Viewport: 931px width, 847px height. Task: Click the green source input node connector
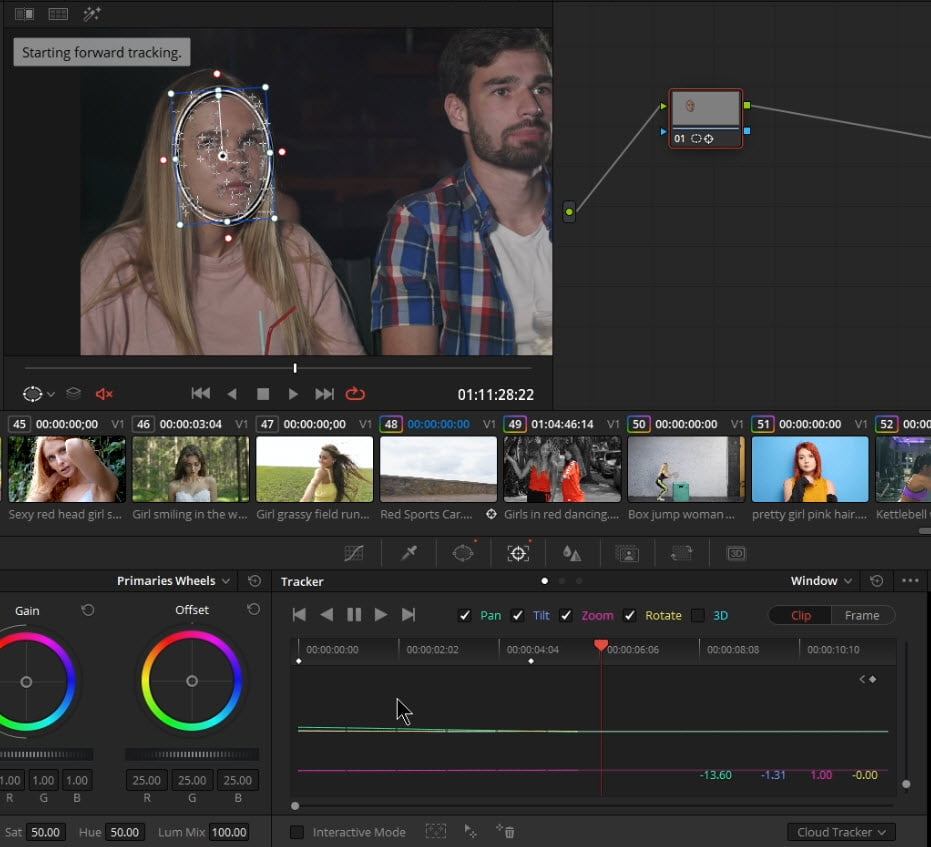pyautogui.click(x=569, y=212)
